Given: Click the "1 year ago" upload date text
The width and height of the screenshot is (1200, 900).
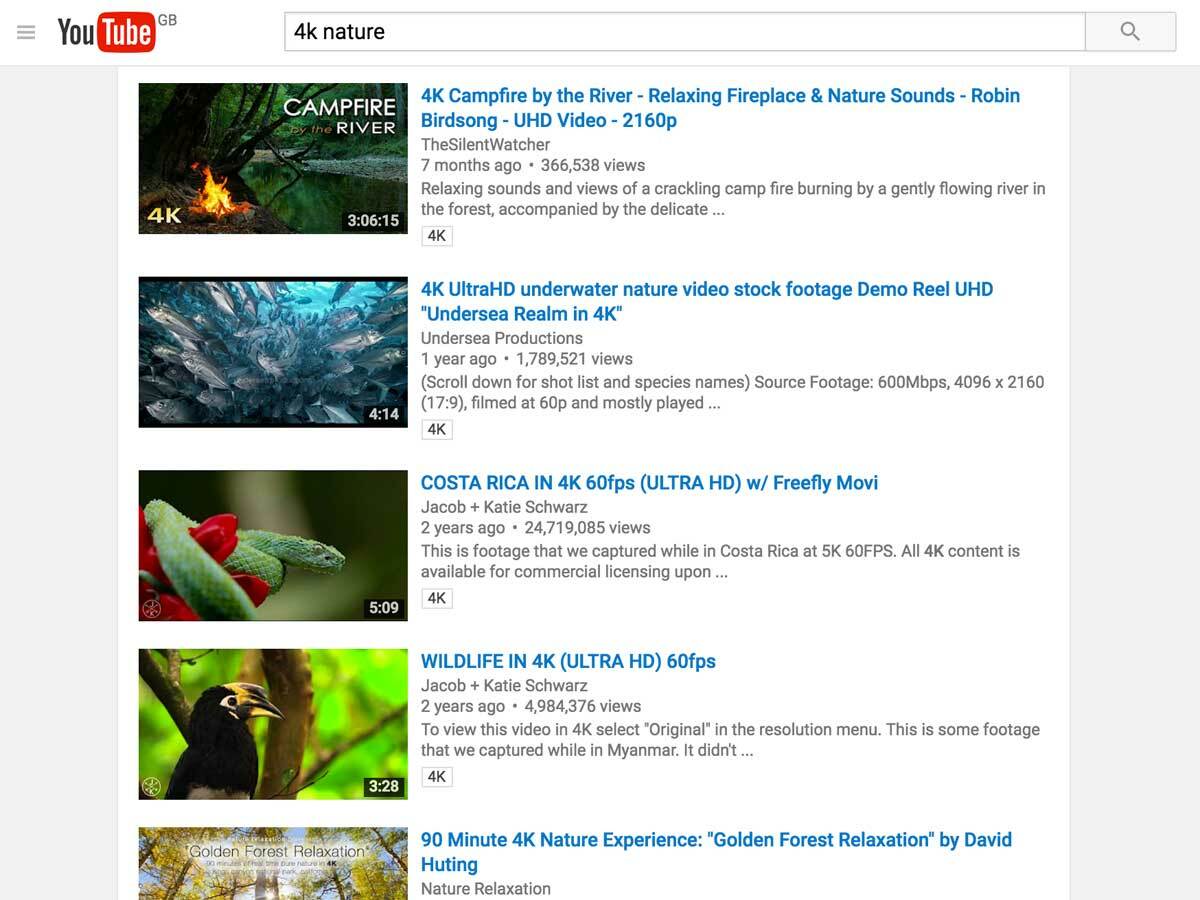Looking at the screenshot, I should (459, 358).
